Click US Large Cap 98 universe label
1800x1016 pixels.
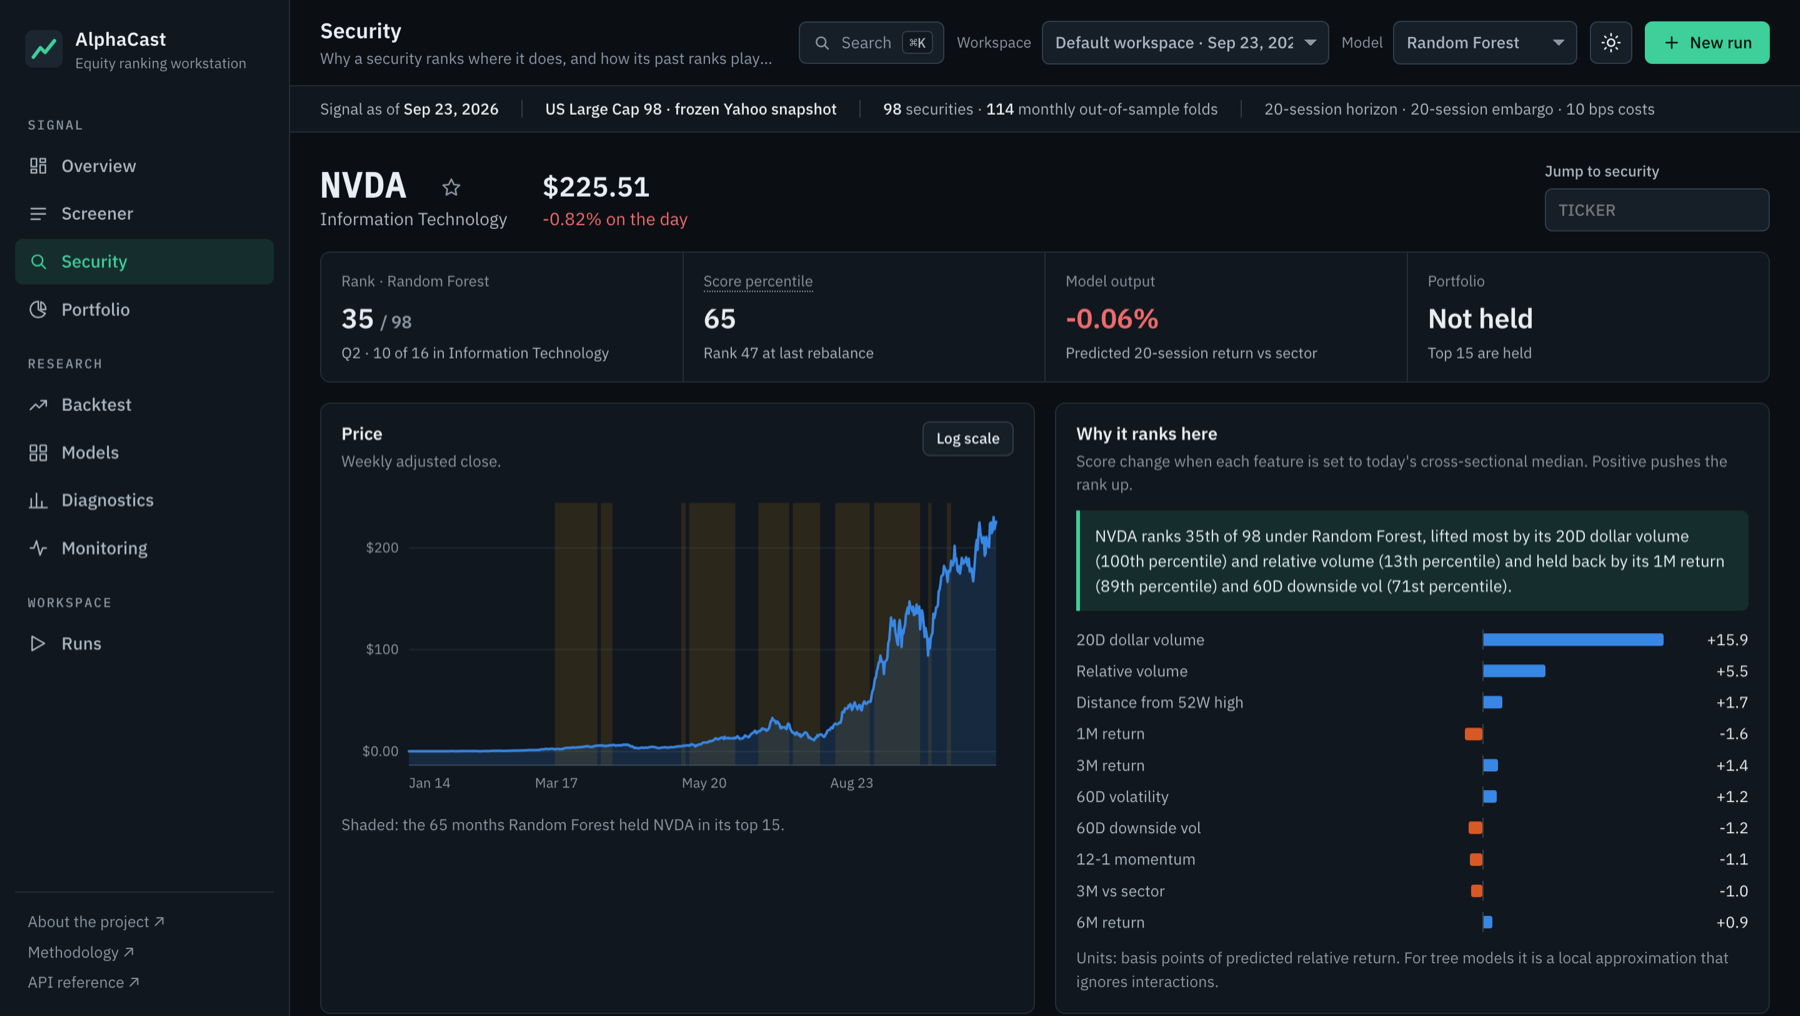pos(690,109)
